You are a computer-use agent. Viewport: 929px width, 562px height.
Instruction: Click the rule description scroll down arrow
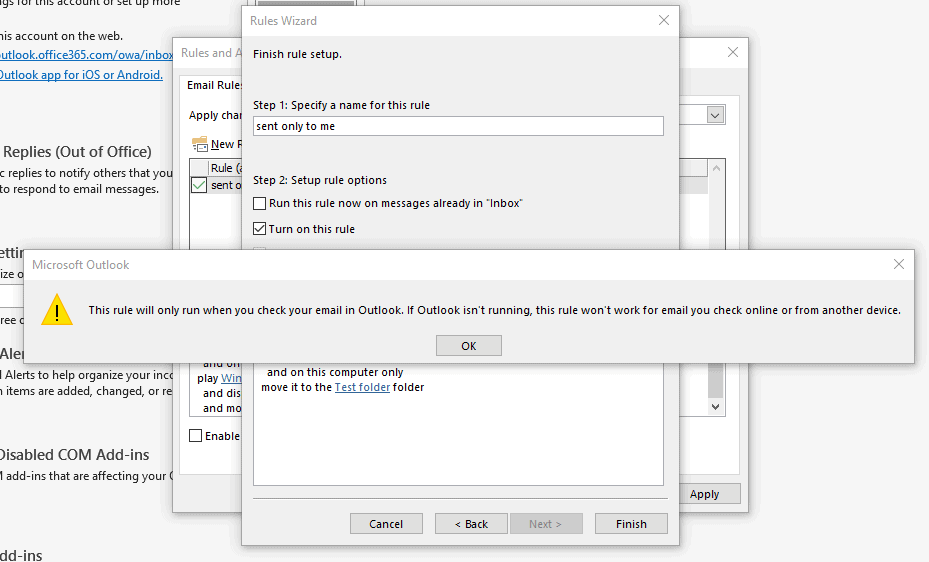point(716,407)
